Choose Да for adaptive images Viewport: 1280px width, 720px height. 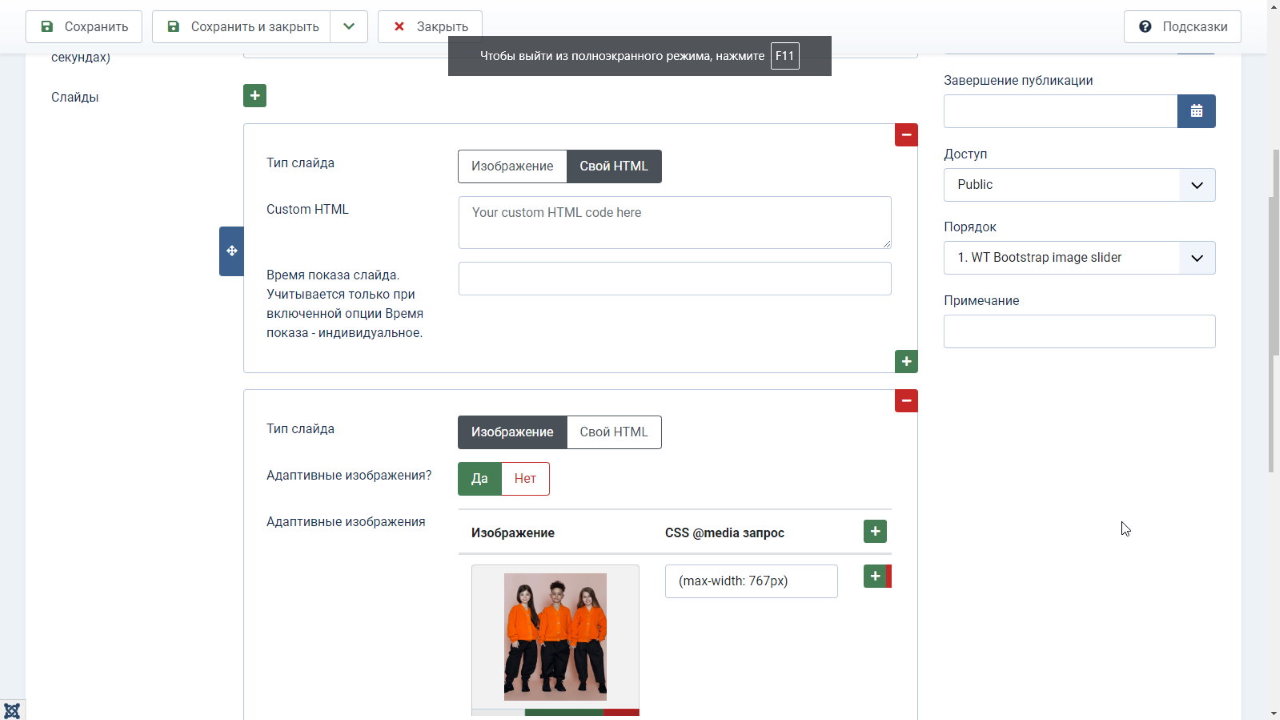(480, 479)
